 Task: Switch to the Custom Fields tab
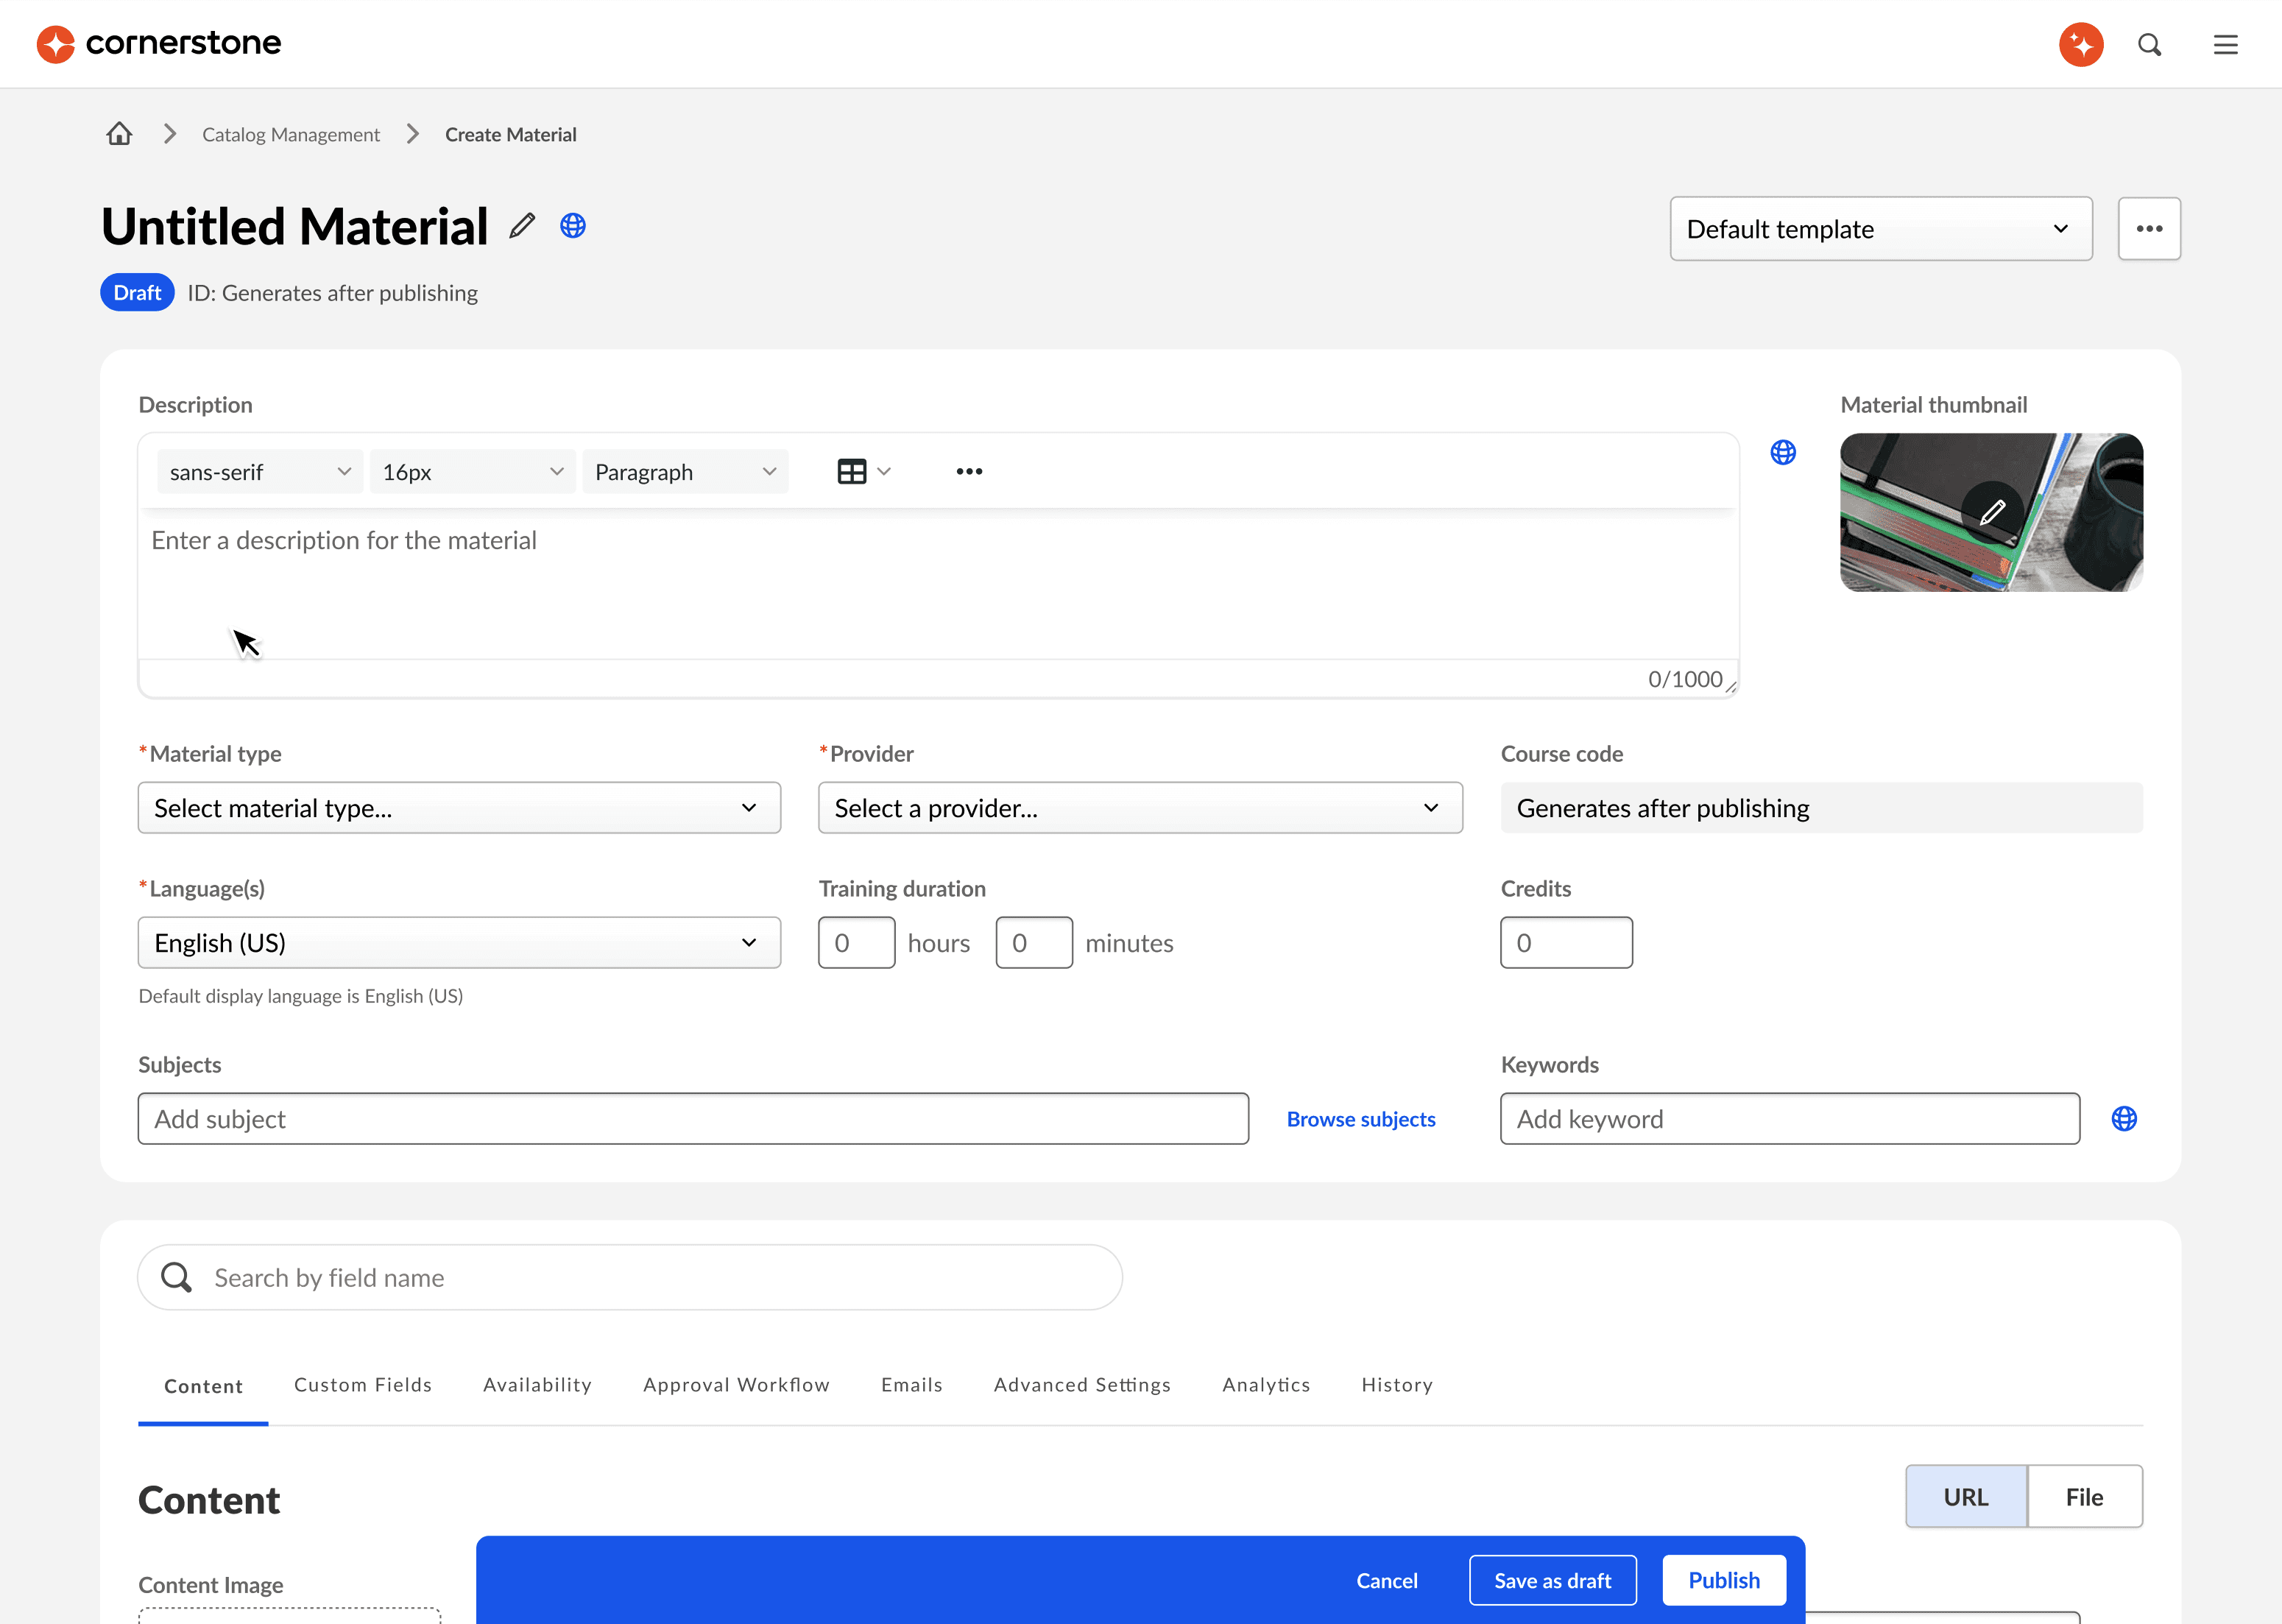click(363, 1385)
